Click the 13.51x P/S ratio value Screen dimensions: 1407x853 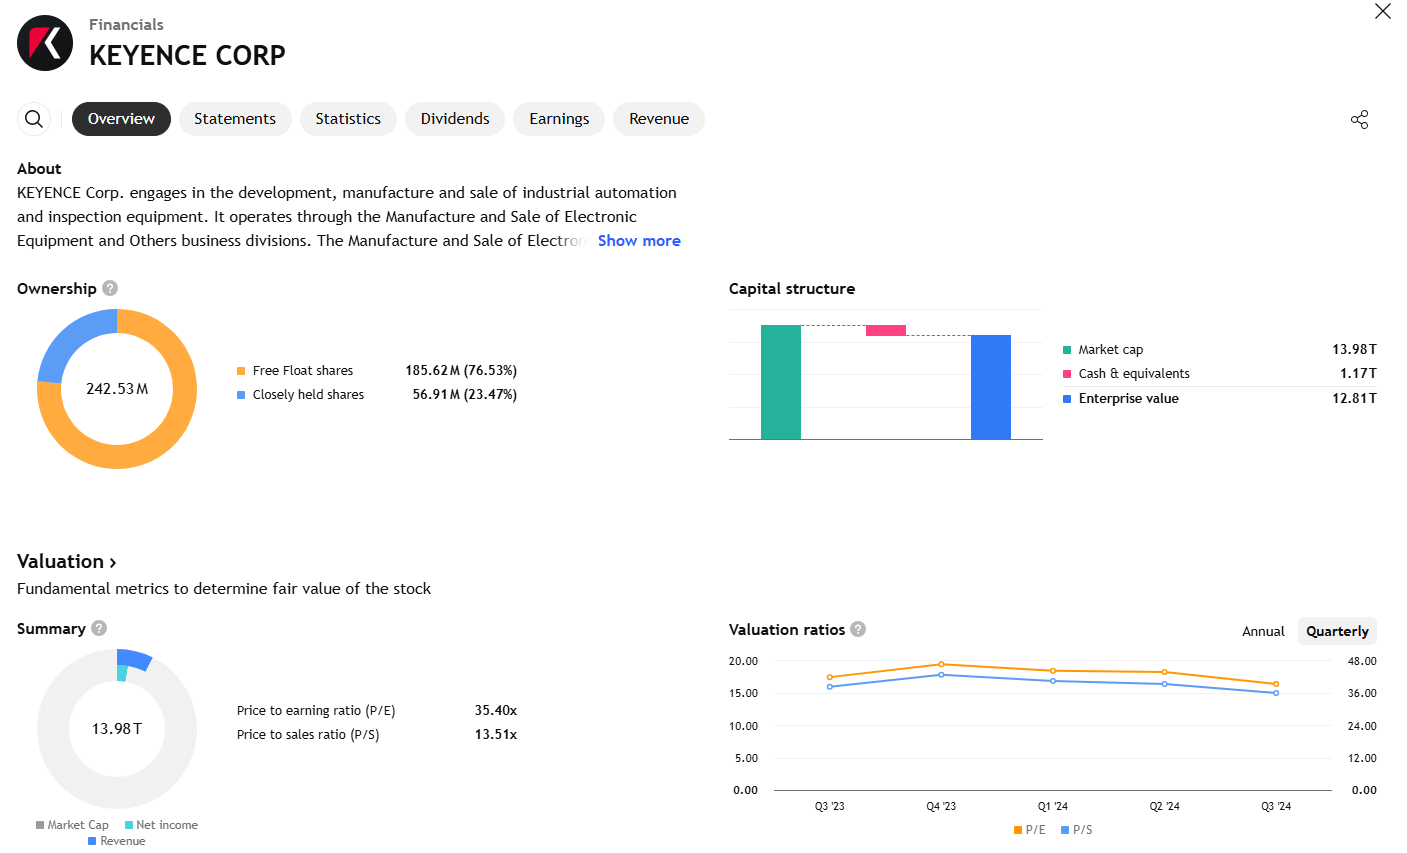496,735
